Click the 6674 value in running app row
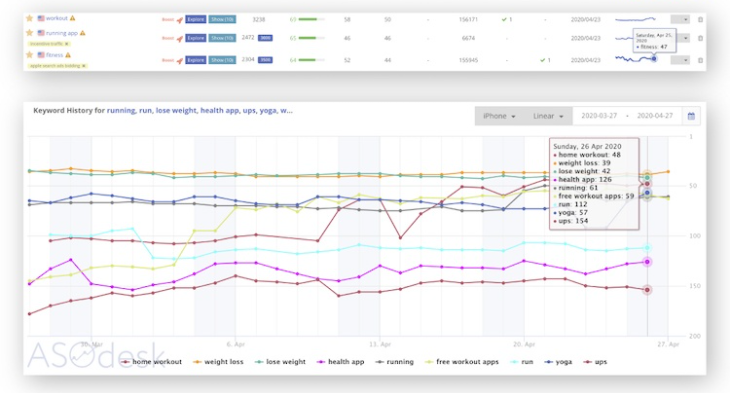Image resolution: width=732 pixels, height=393 pixels. tap(468, 38)
